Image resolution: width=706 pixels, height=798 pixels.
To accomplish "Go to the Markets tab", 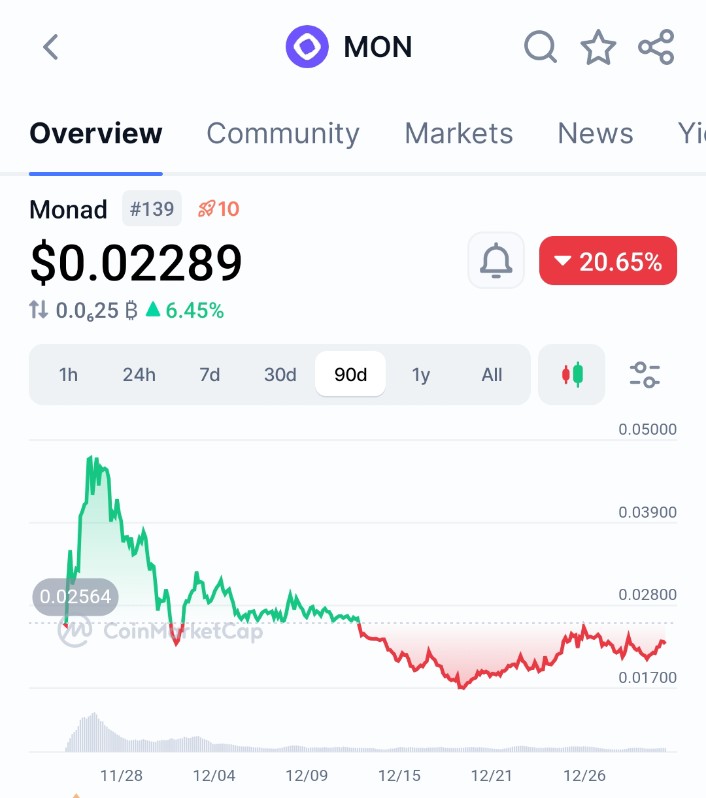I will coord(458,133).
